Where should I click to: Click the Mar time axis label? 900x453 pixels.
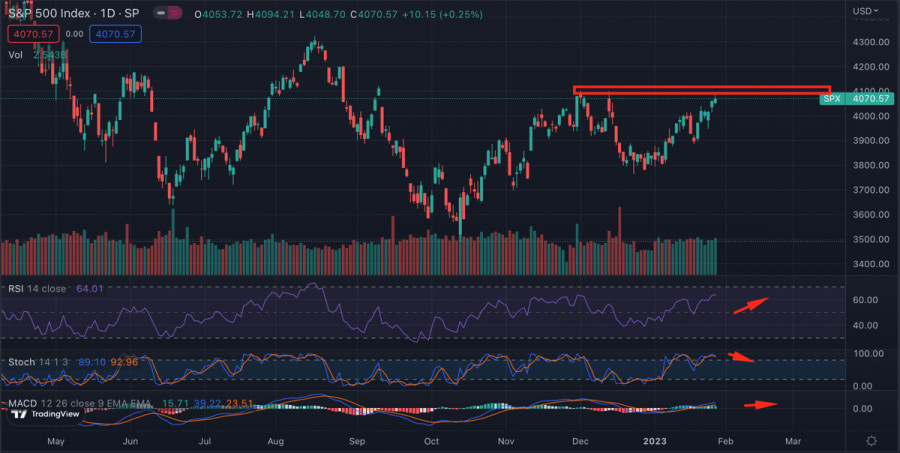(x=793, y=441)
